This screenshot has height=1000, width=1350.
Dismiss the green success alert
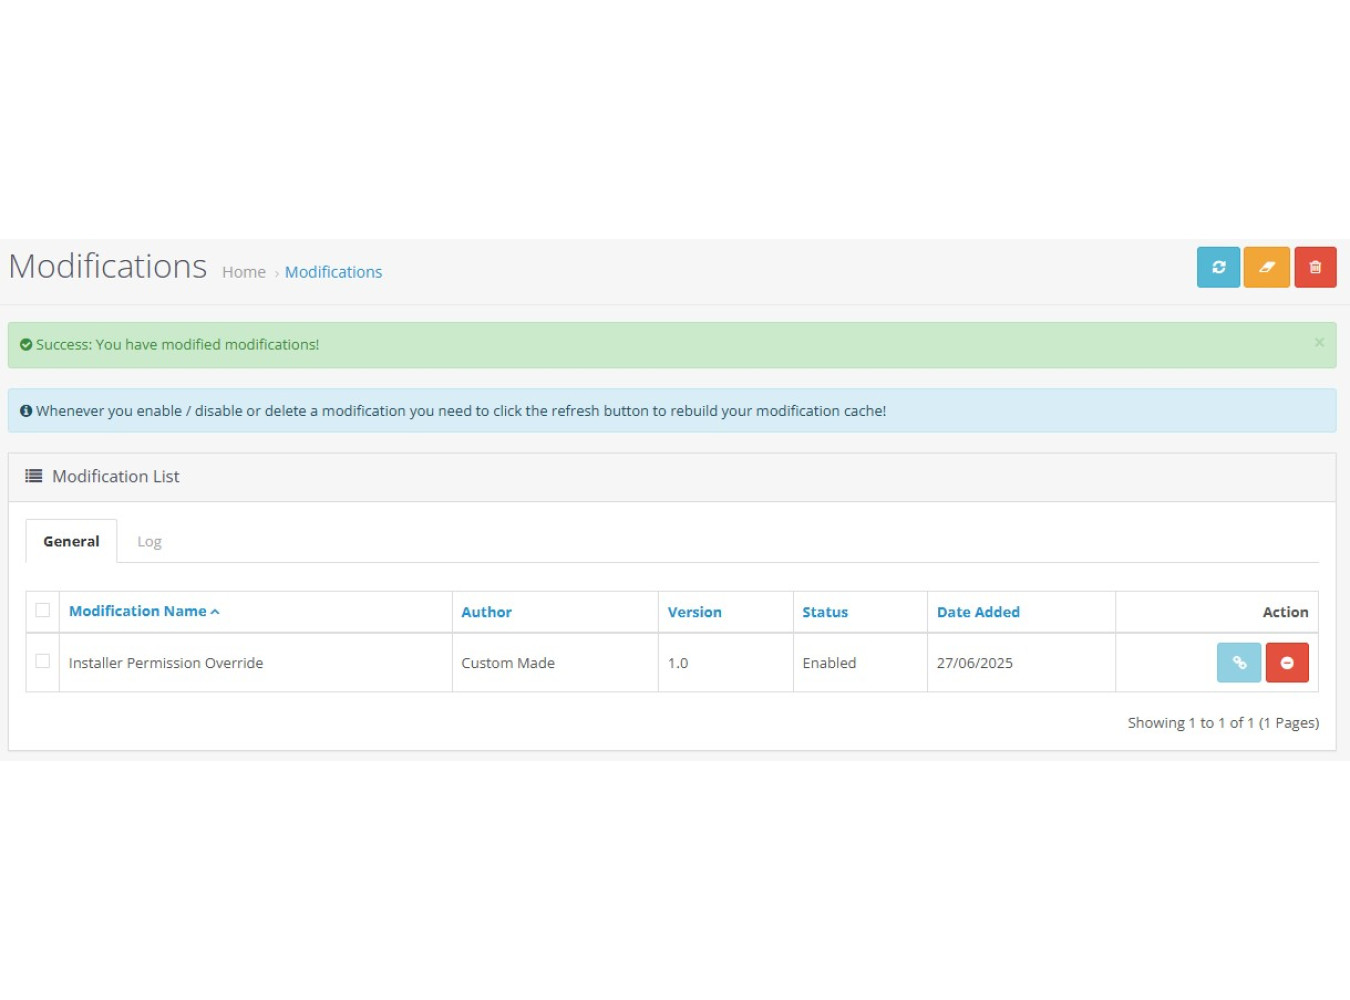tap(1319, 343)
